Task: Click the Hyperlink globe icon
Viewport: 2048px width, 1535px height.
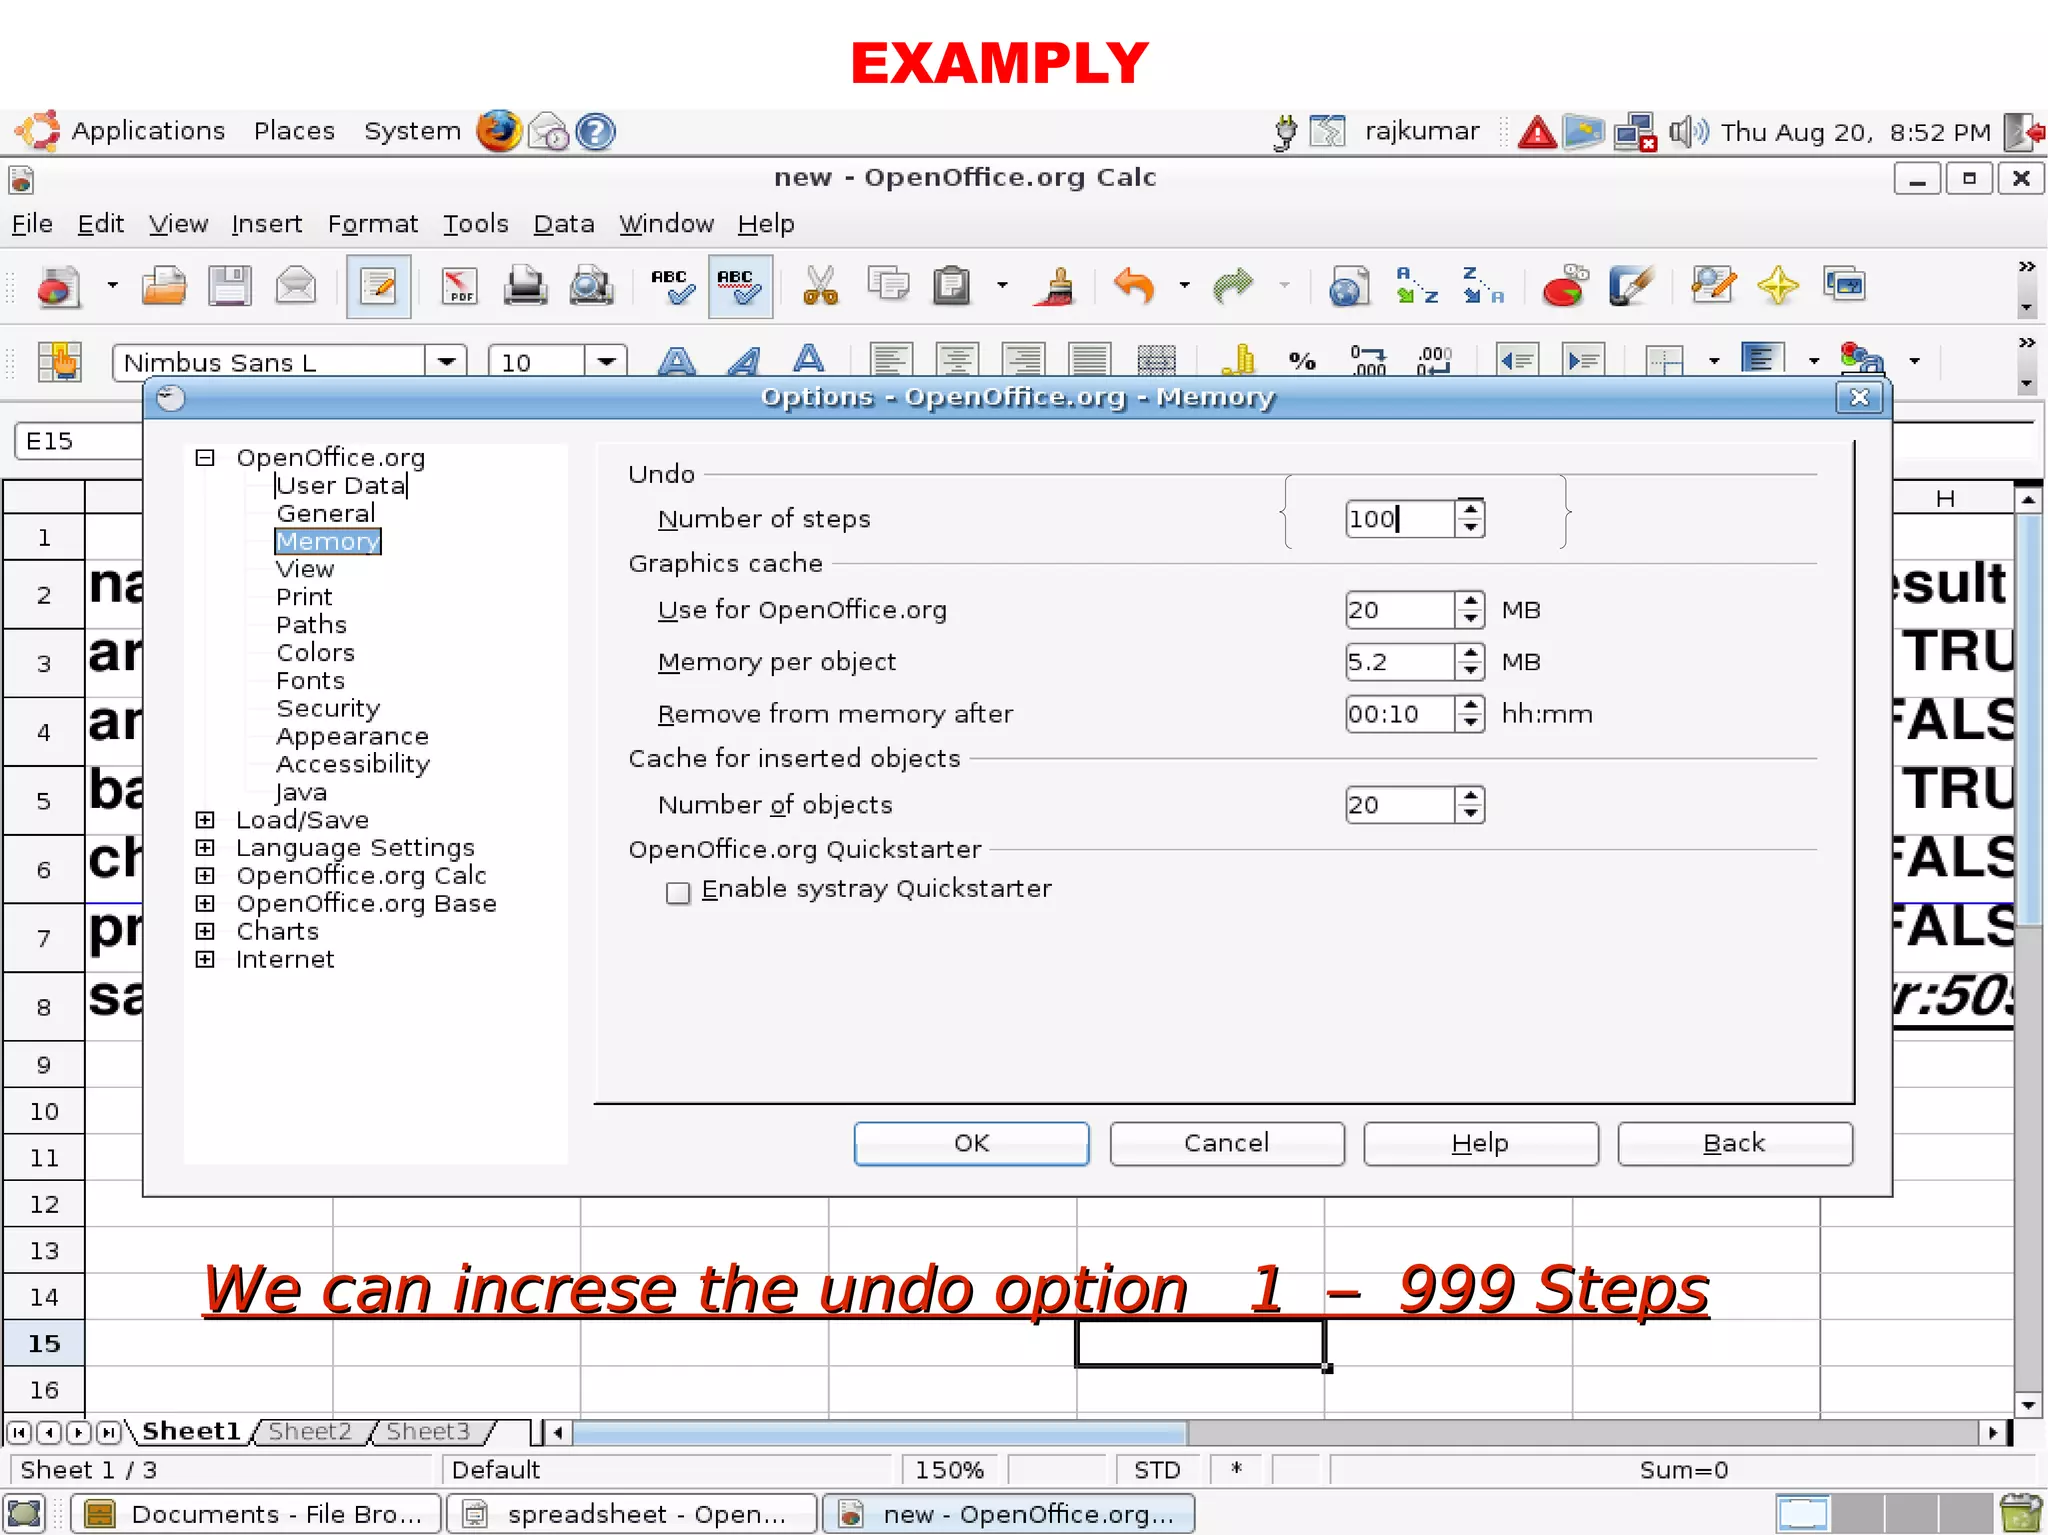Action: (1349, 287)
